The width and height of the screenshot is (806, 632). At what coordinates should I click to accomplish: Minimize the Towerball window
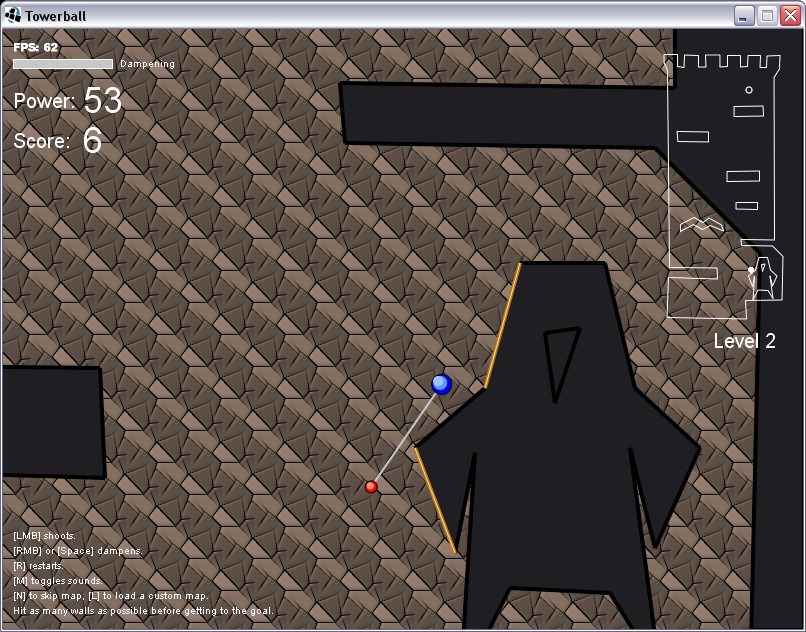(743, 15)
